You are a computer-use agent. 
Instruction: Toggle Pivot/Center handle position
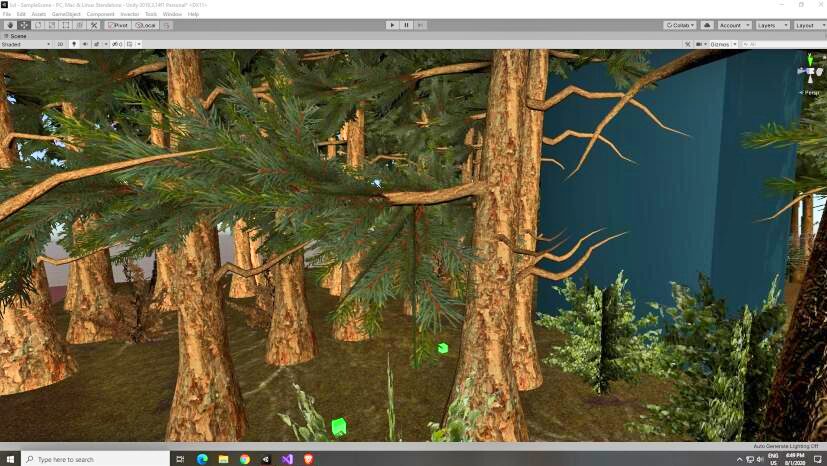[x=118, y=25]
